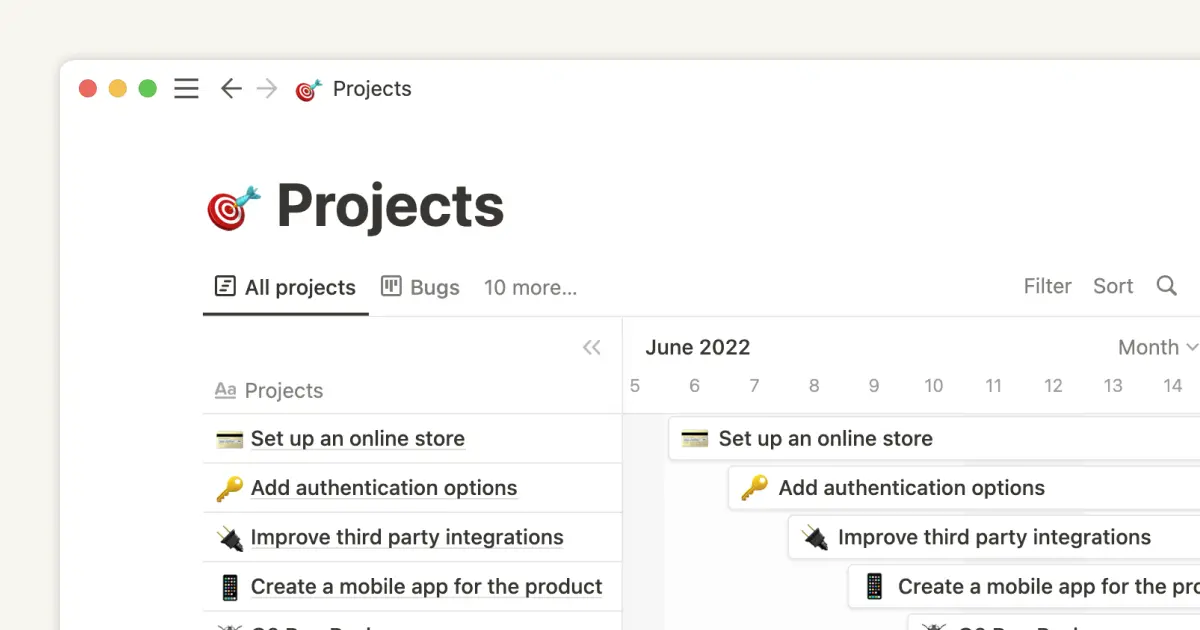Viewport: 1200px width, 630px height.
Task: Click the plug icon beside Improve third party integrations
Action: 231,537
